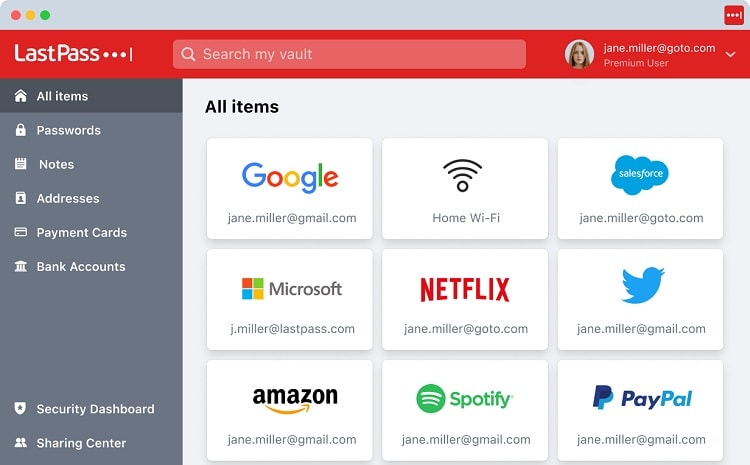Viewport: 750px width, 465px height.
Task: Click the contact book icon beside Addresses
Action: coord(21,198)
